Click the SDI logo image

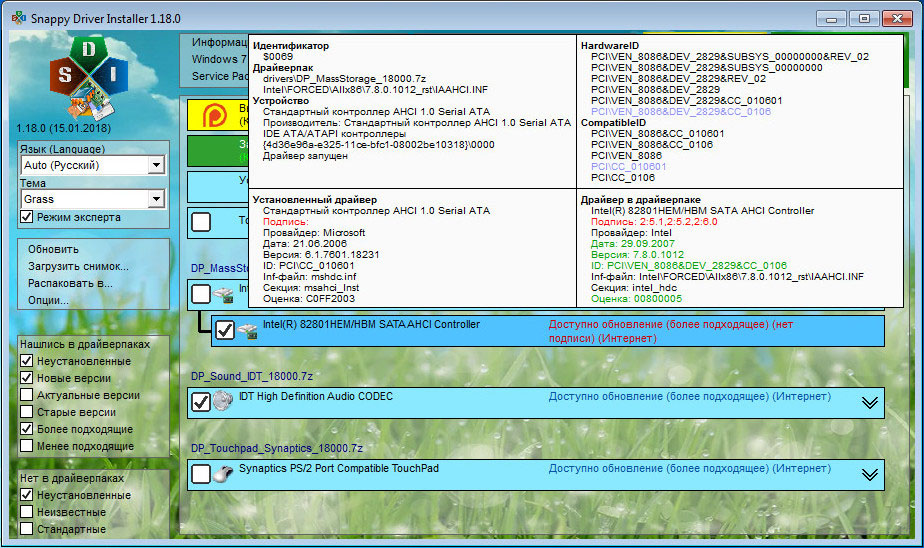88,77
